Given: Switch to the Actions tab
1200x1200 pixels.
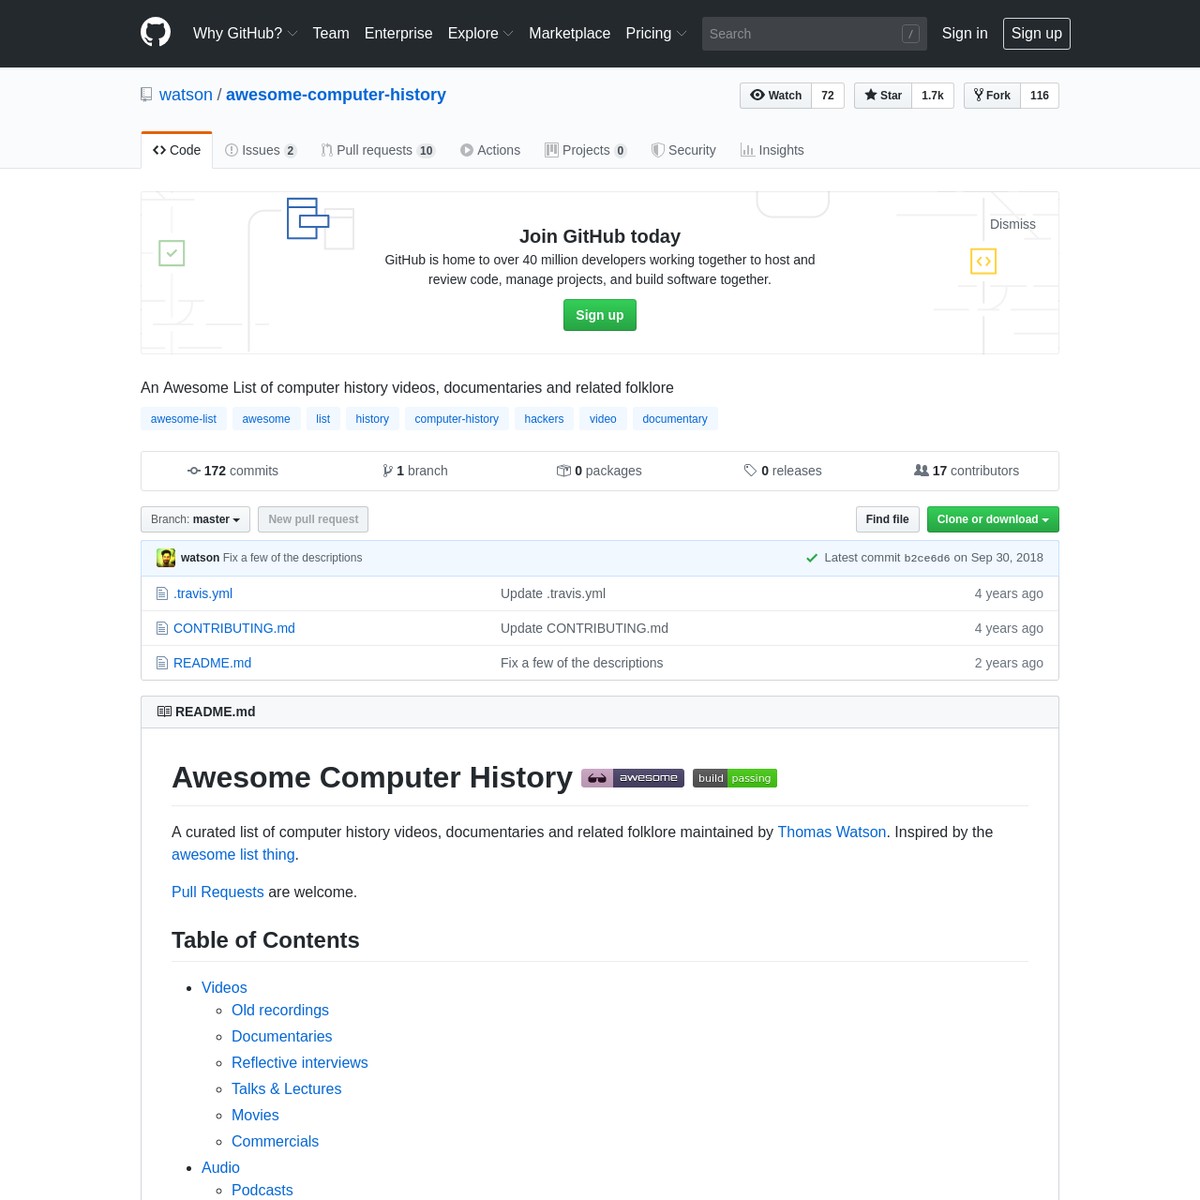Looking at the screenshot, I should pyautogui.click(x=490, y=150).
